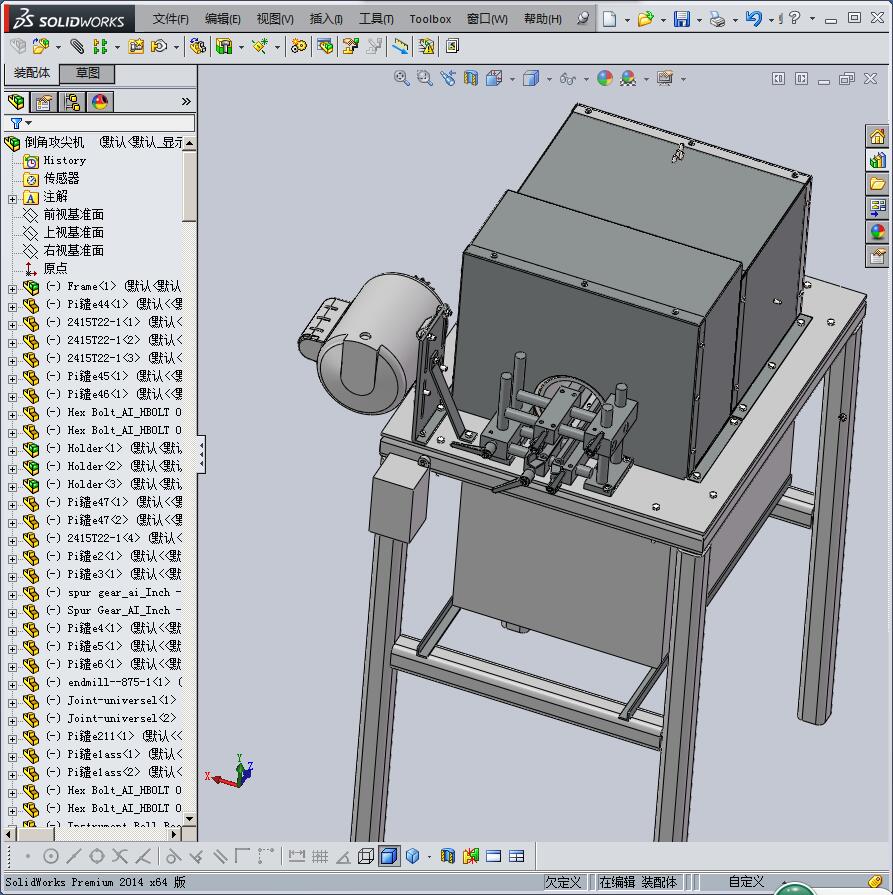Expand the Holder<1> tree node
Viewport: 893px width, 895px height.
coord(13,451)
